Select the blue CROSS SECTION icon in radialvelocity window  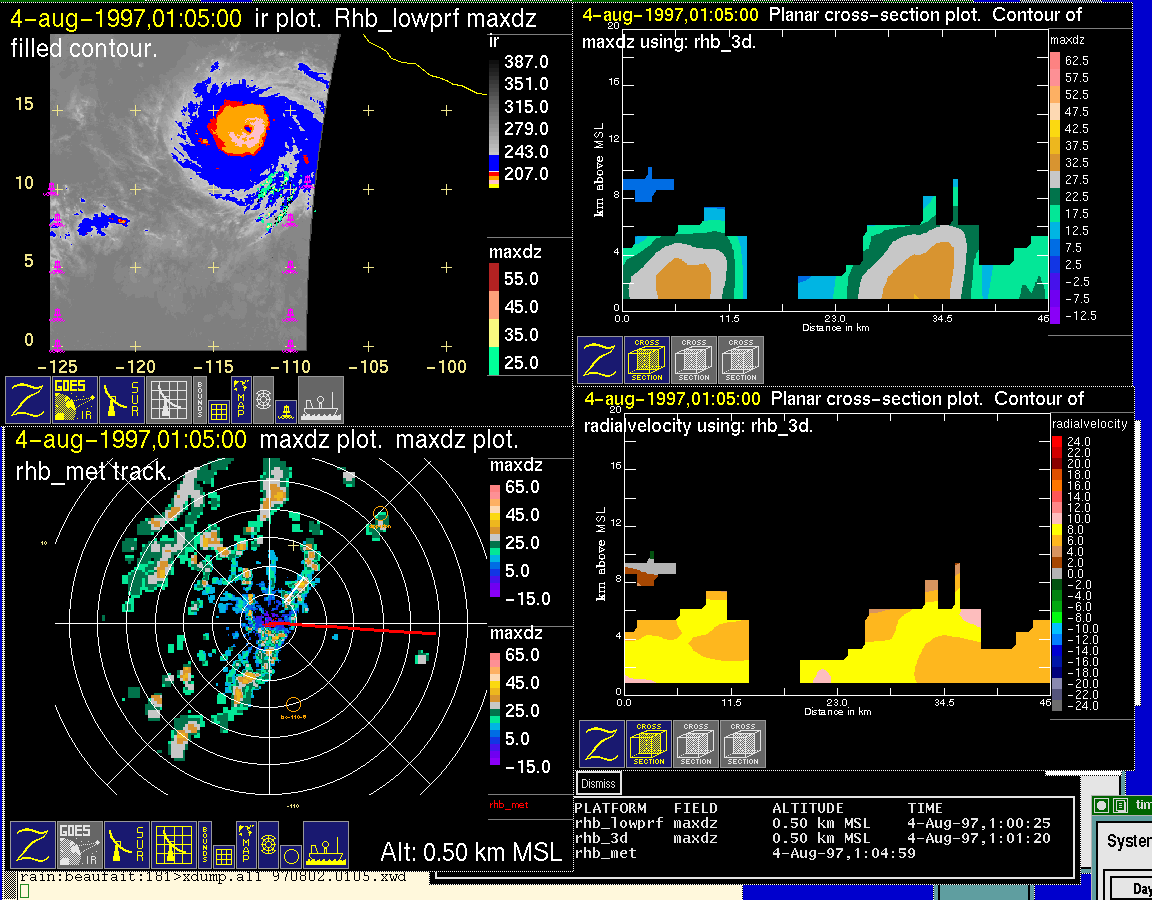pyautogui.click(x=649, y=744)
